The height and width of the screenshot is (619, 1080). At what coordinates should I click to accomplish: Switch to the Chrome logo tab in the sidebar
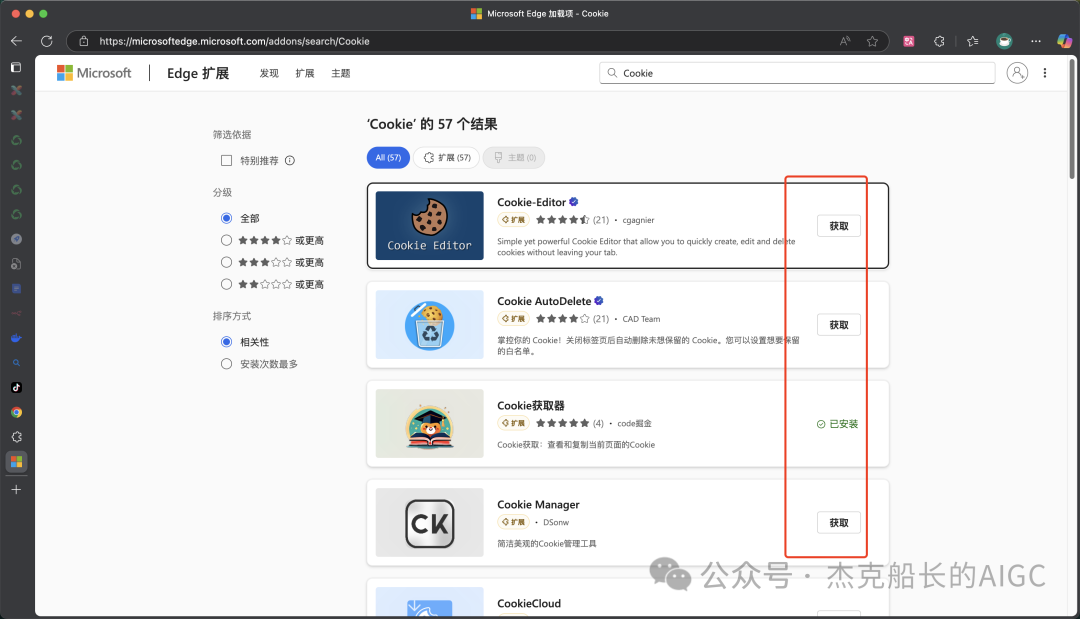[17, 412]
